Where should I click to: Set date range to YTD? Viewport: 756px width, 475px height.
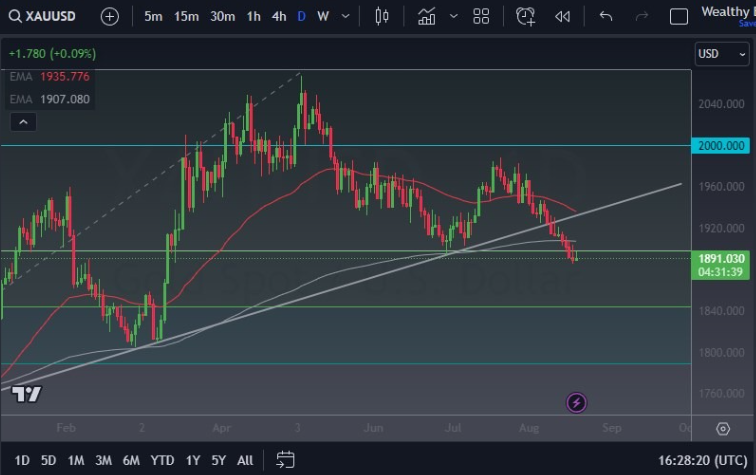pos(162,460)
